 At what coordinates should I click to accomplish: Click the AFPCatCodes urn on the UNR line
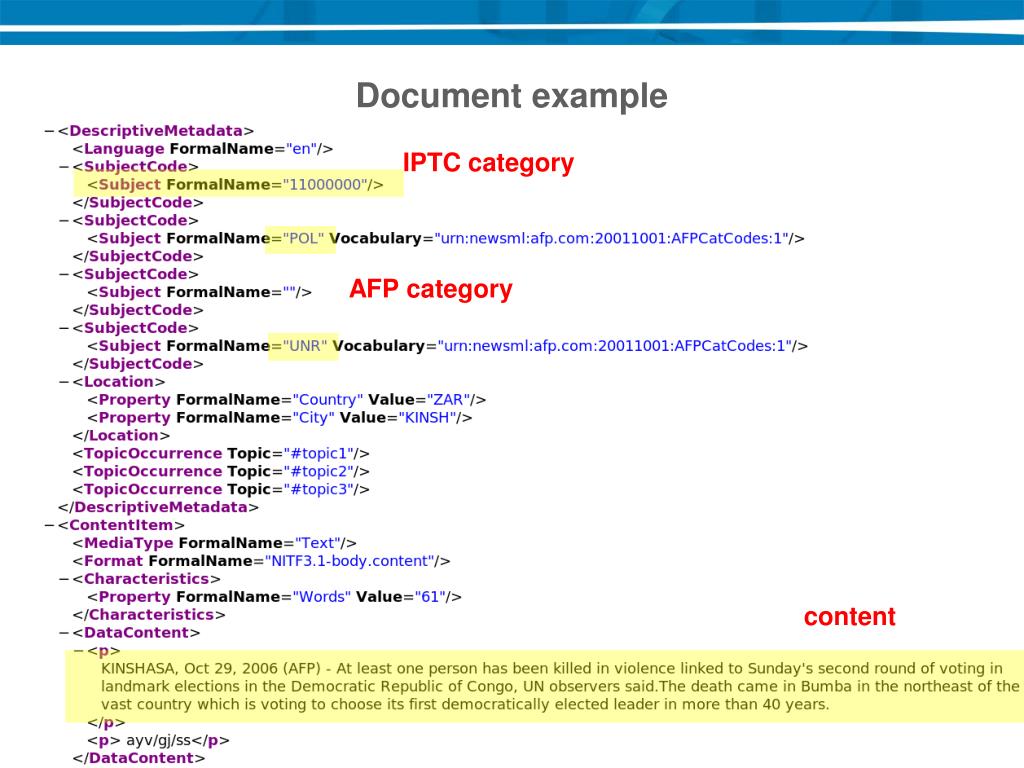[x=615, y=346]
